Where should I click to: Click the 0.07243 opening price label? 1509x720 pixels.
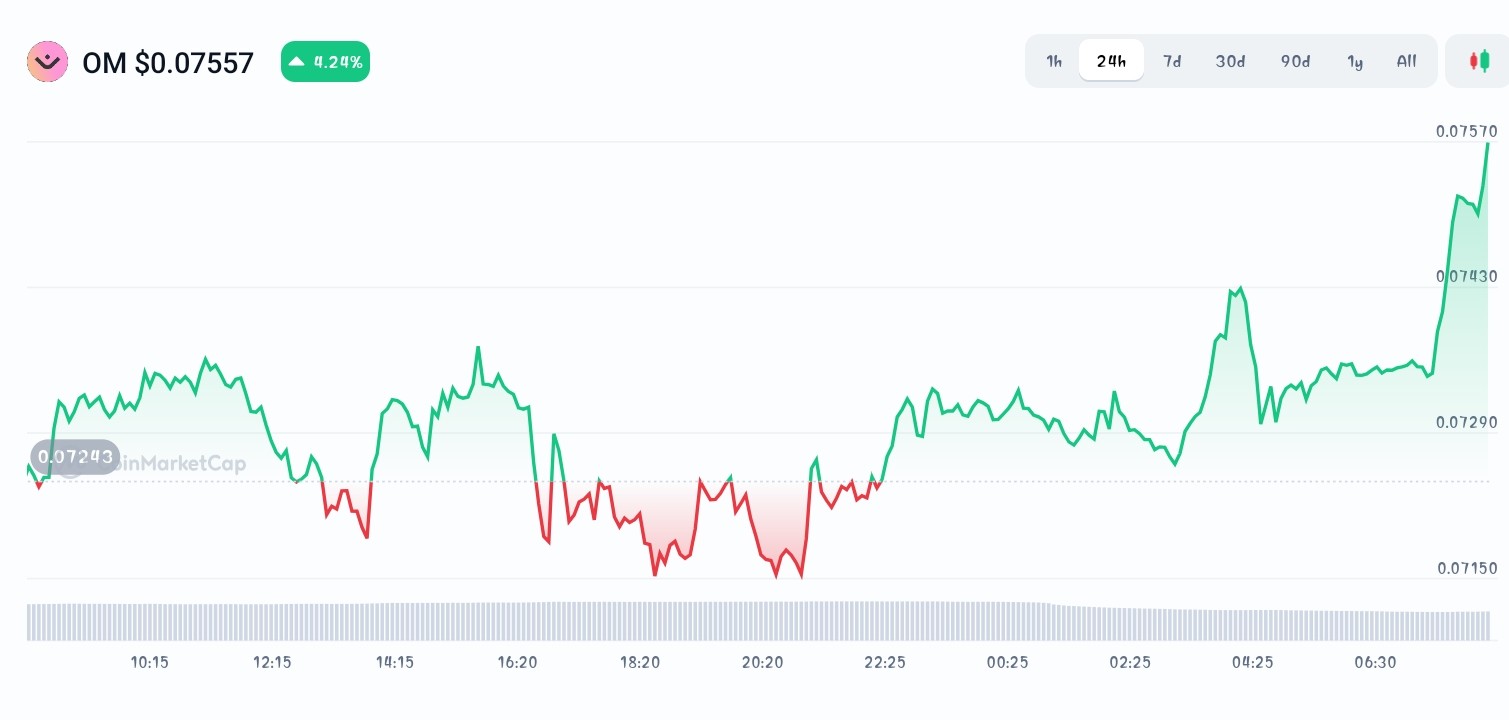point(75,457)
